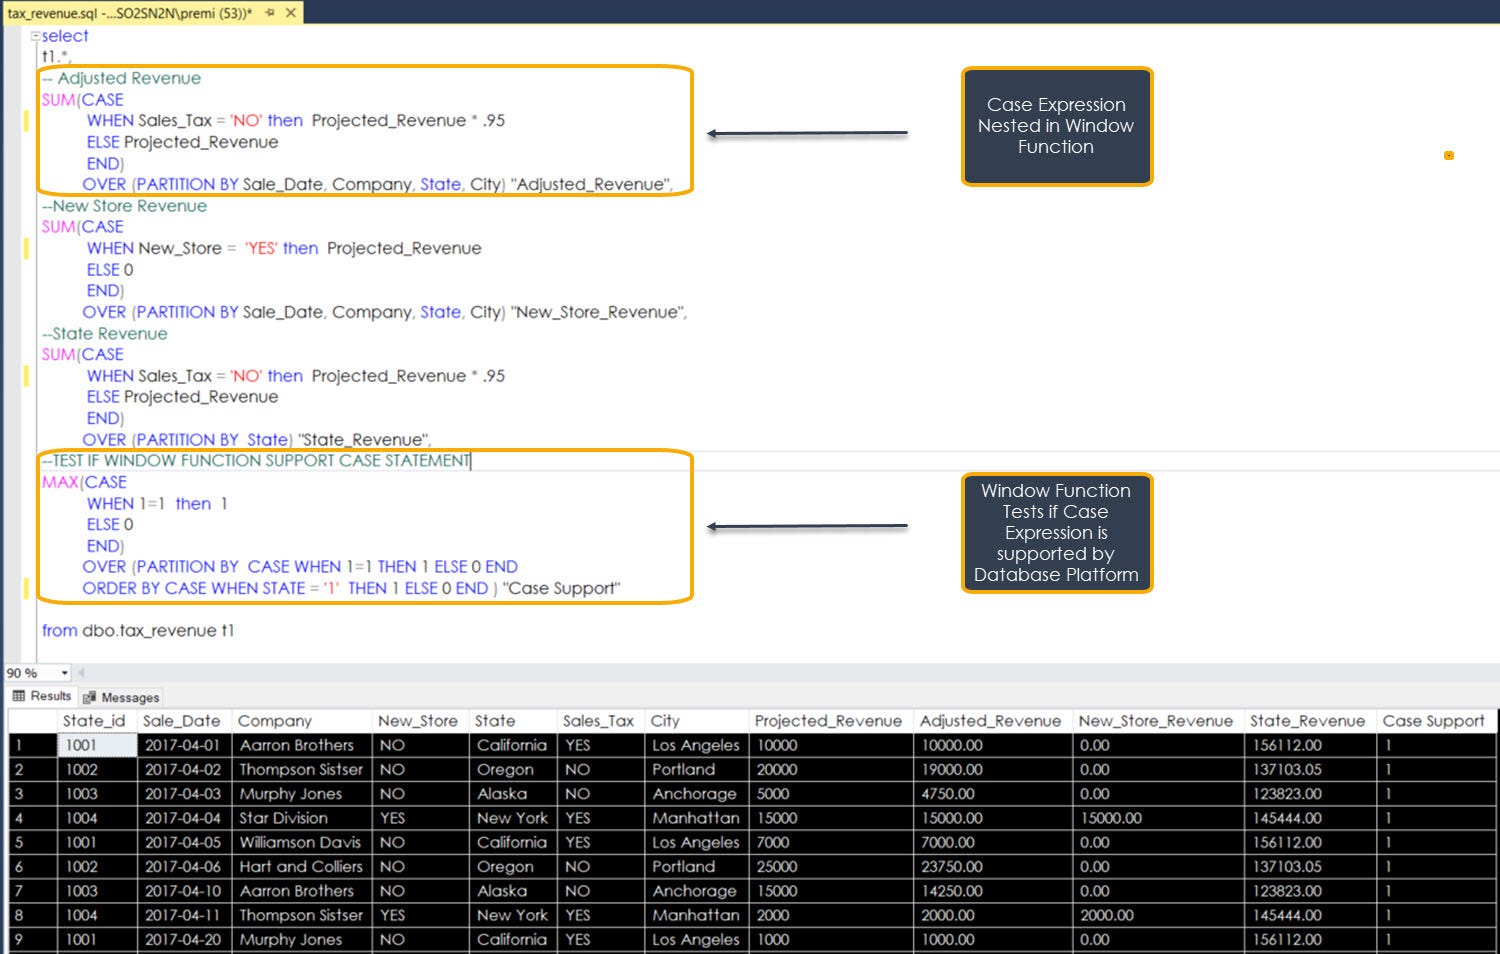Select the tax_revenue.sql editor tab

(x=130, y=13)
